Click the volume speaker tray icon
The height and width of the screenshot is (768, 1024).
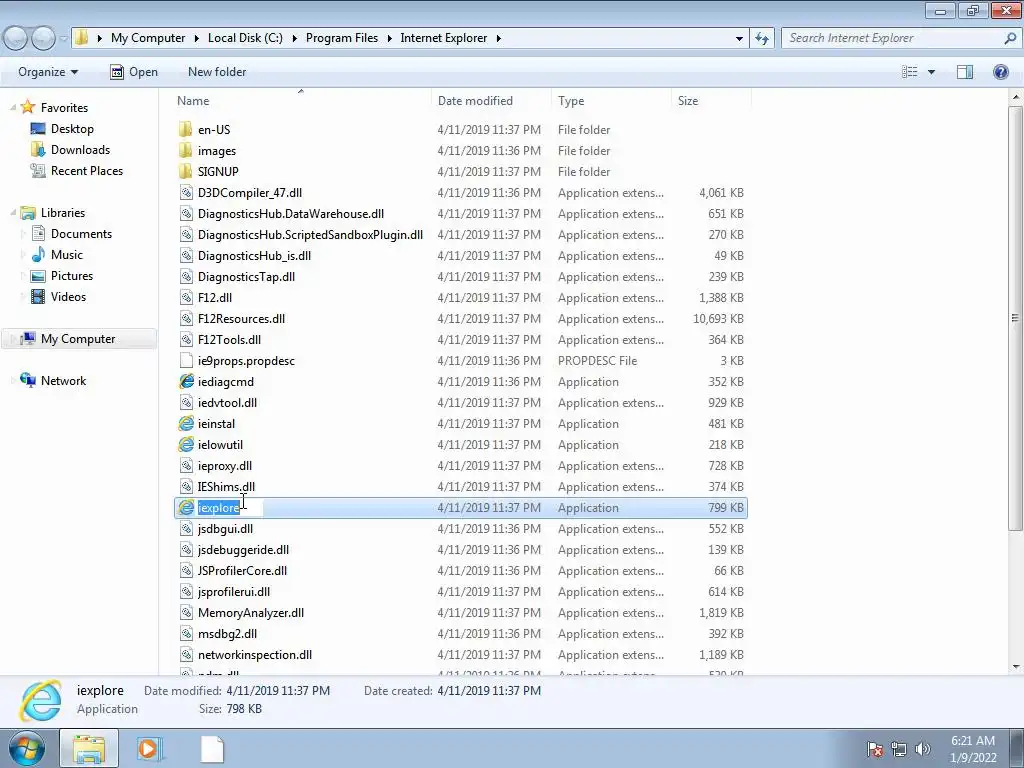[922, 749]
